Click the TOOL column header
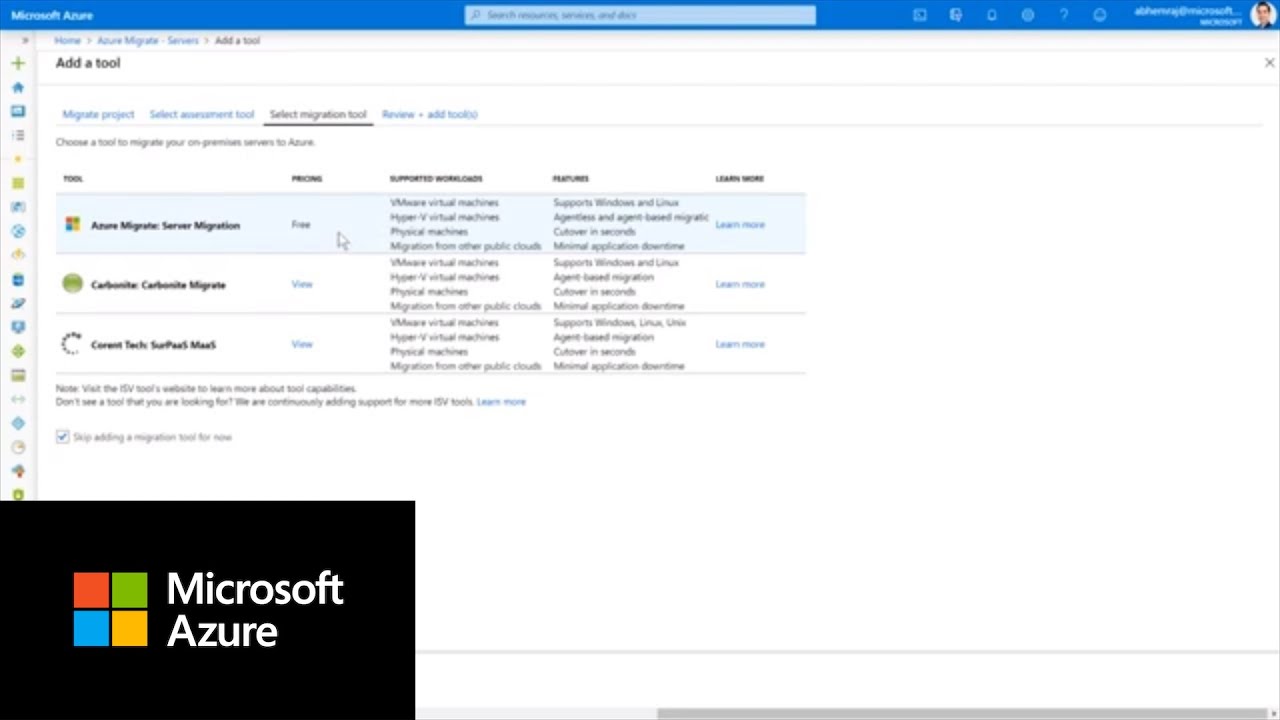 click(73, 179)
